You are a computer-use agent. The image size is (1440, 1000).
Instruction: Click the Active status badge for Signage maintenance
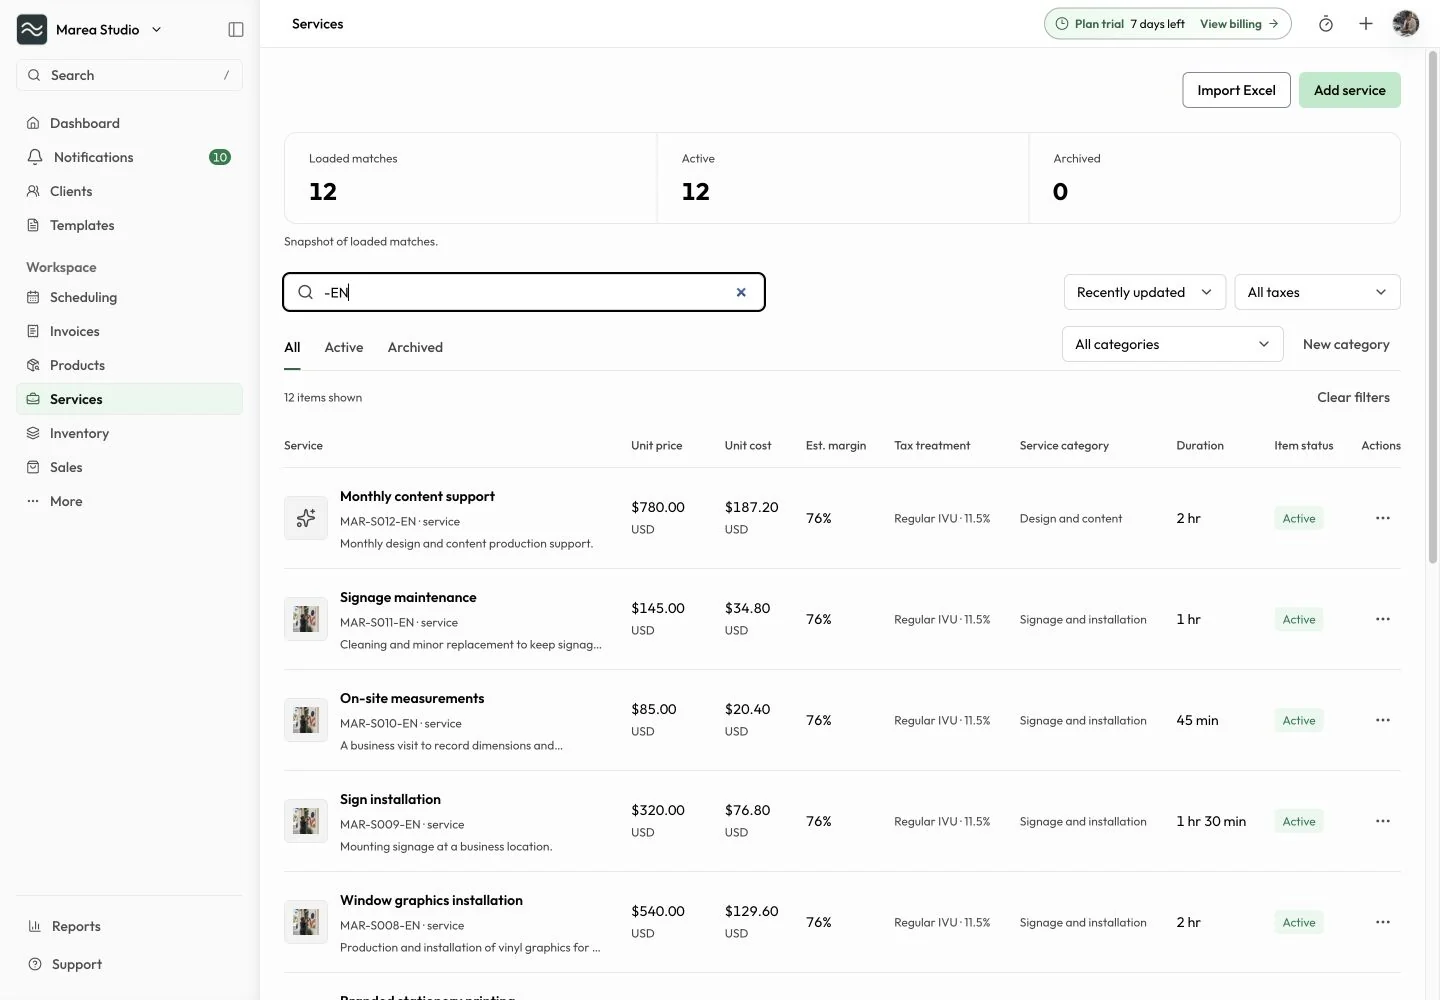coord(1299,619)
